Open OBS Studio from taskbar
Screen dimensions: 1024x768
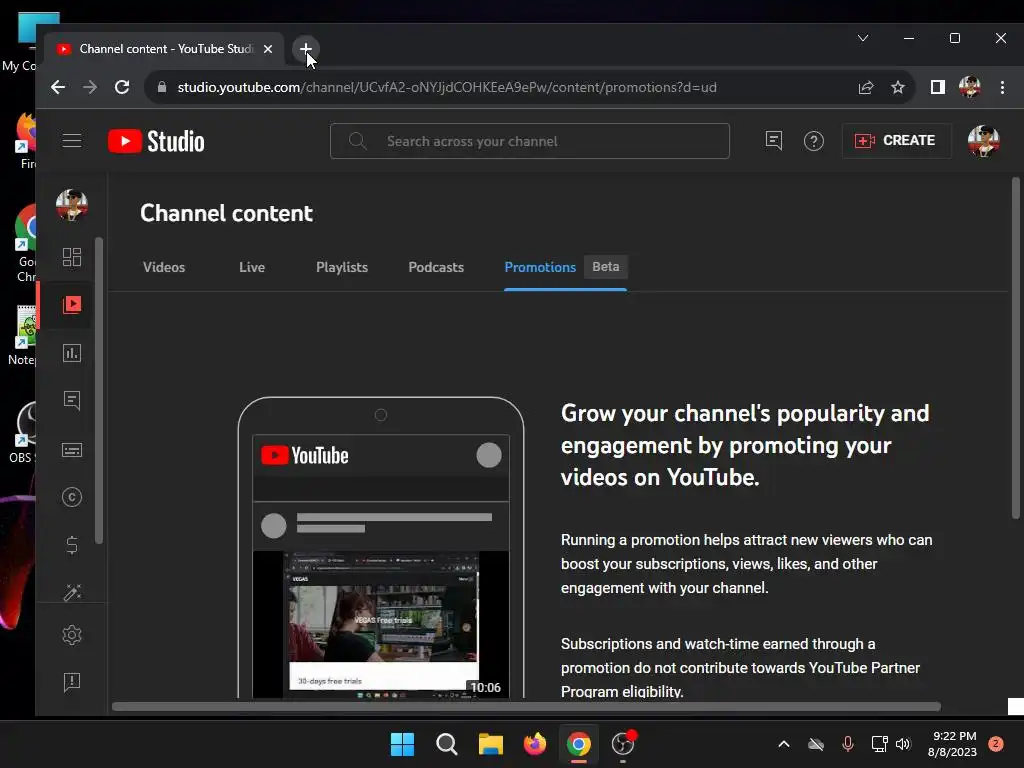tap(623, 744)
